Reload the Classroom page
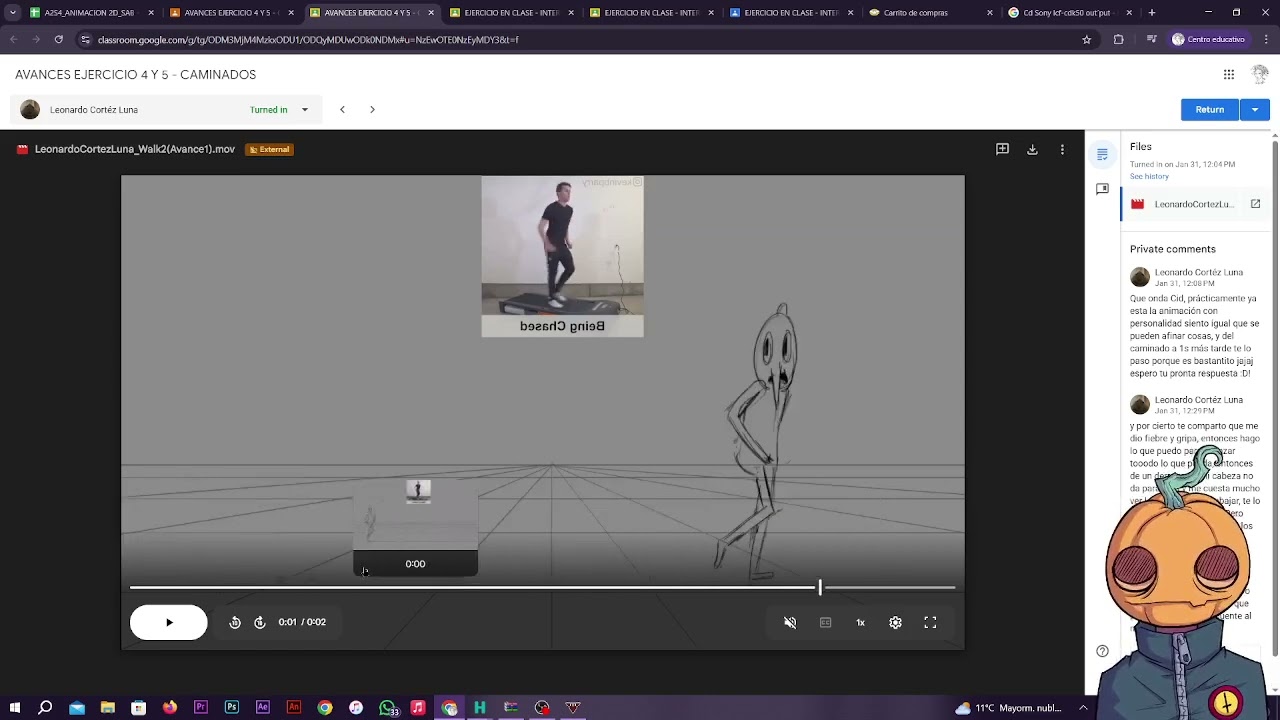 [x=58, y=39]
